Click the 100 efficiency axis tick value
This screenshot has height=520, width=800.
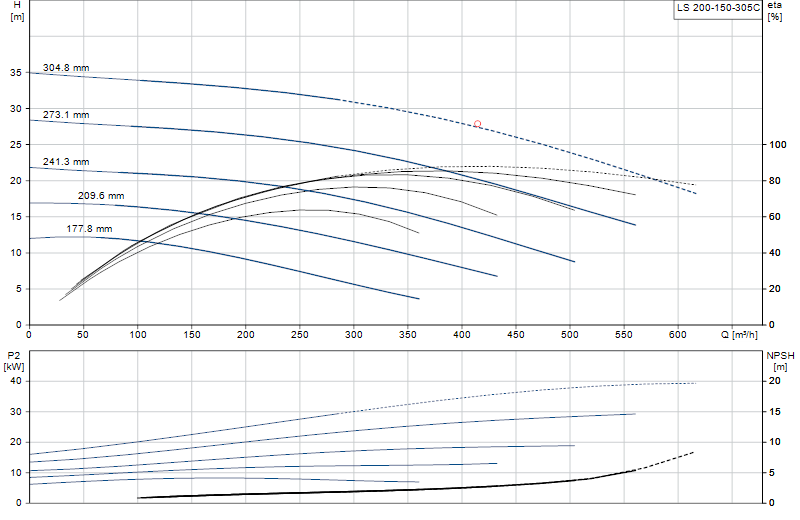click(778, 145)
